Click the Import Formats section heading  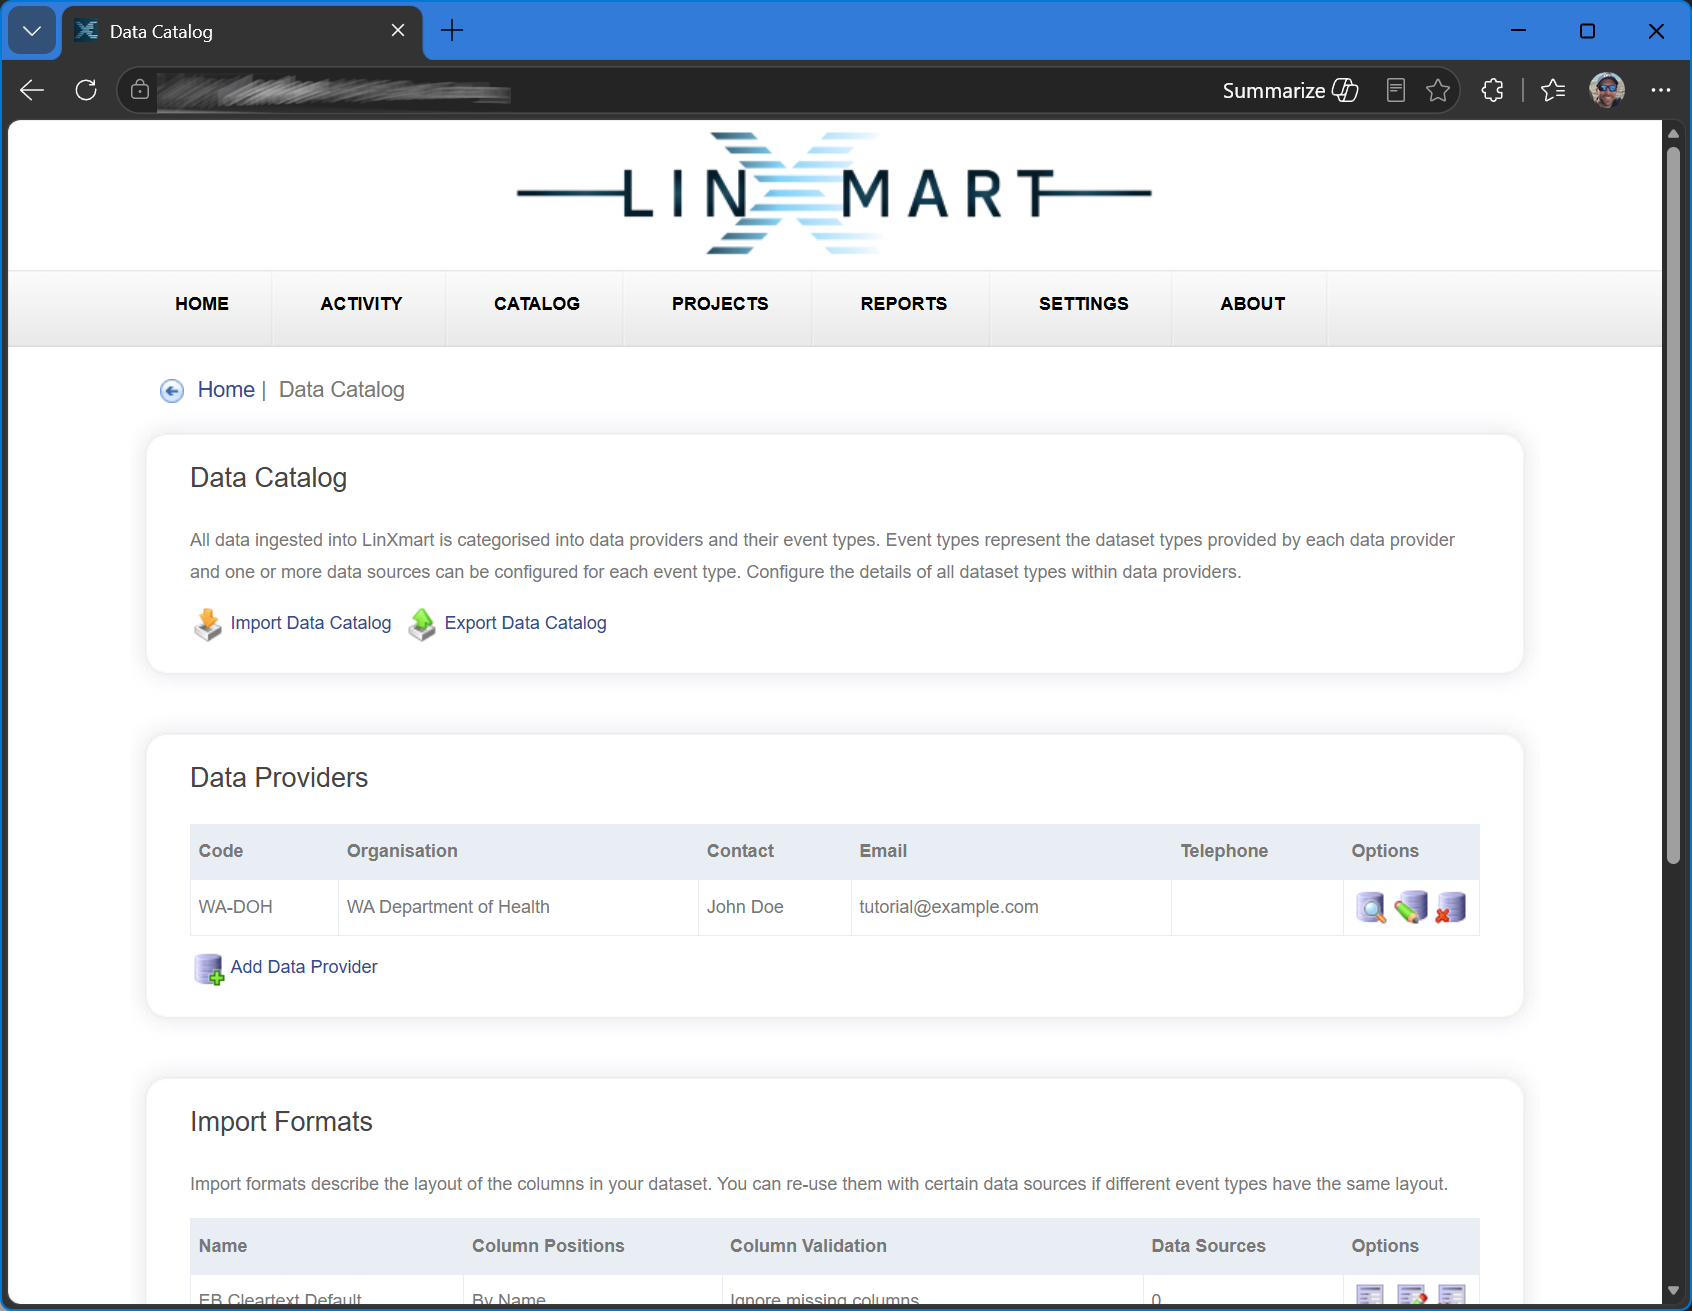[x=281, y=1122]
